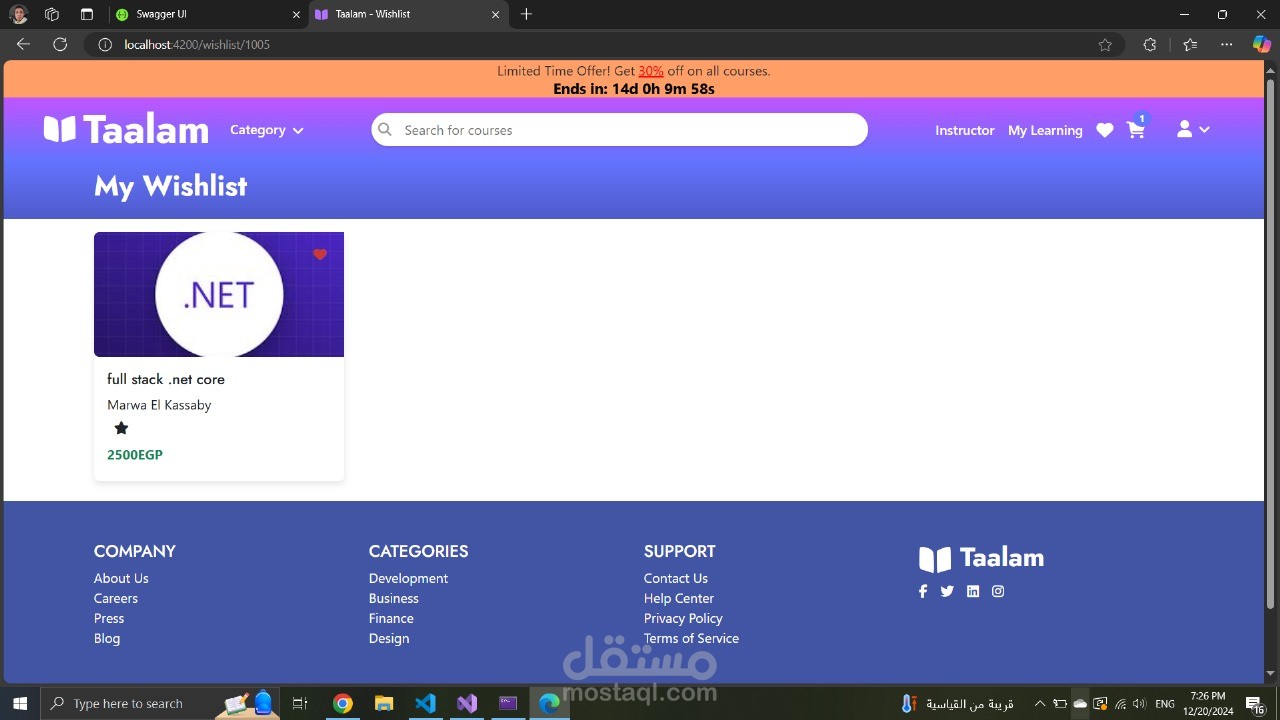
Task: Click the magnifier icon in search bar
Action: 385,130
